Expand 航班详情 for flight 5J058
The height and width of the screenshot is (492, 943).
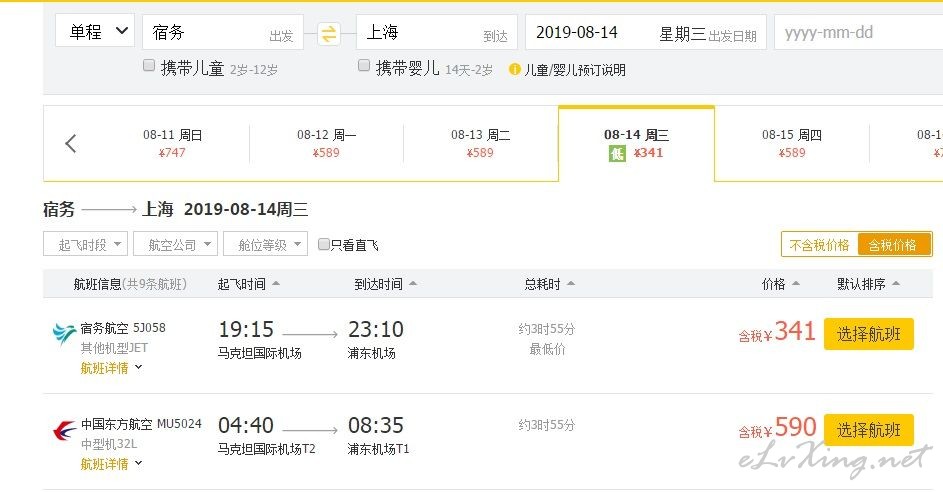[111, 367]
